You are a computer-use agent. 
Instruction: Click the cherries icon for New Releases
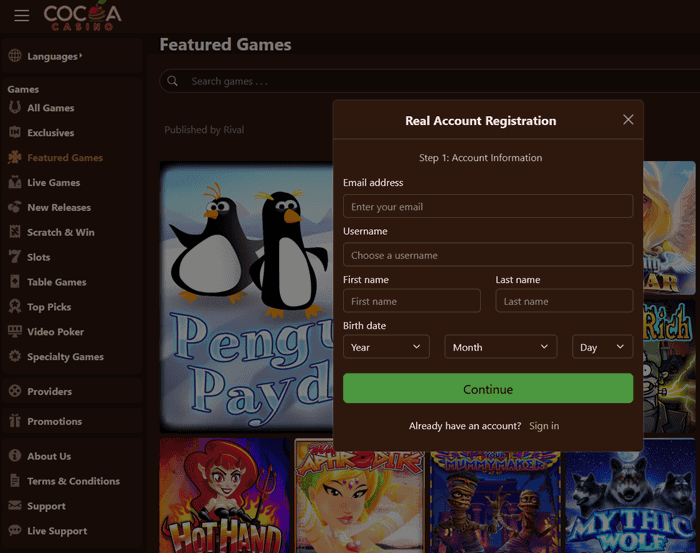[15, 207]
